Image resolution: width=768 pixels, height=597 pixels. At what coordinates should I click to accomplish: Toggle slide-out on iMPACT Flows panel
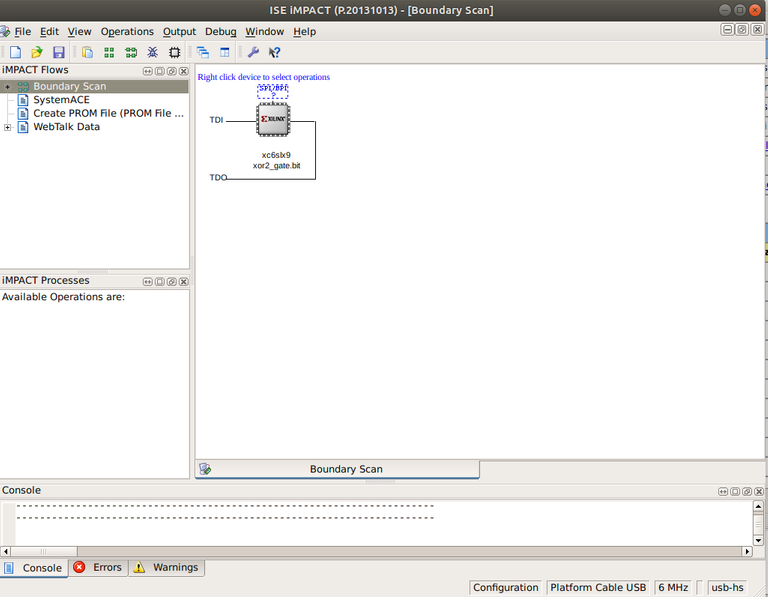coord(147,71)
